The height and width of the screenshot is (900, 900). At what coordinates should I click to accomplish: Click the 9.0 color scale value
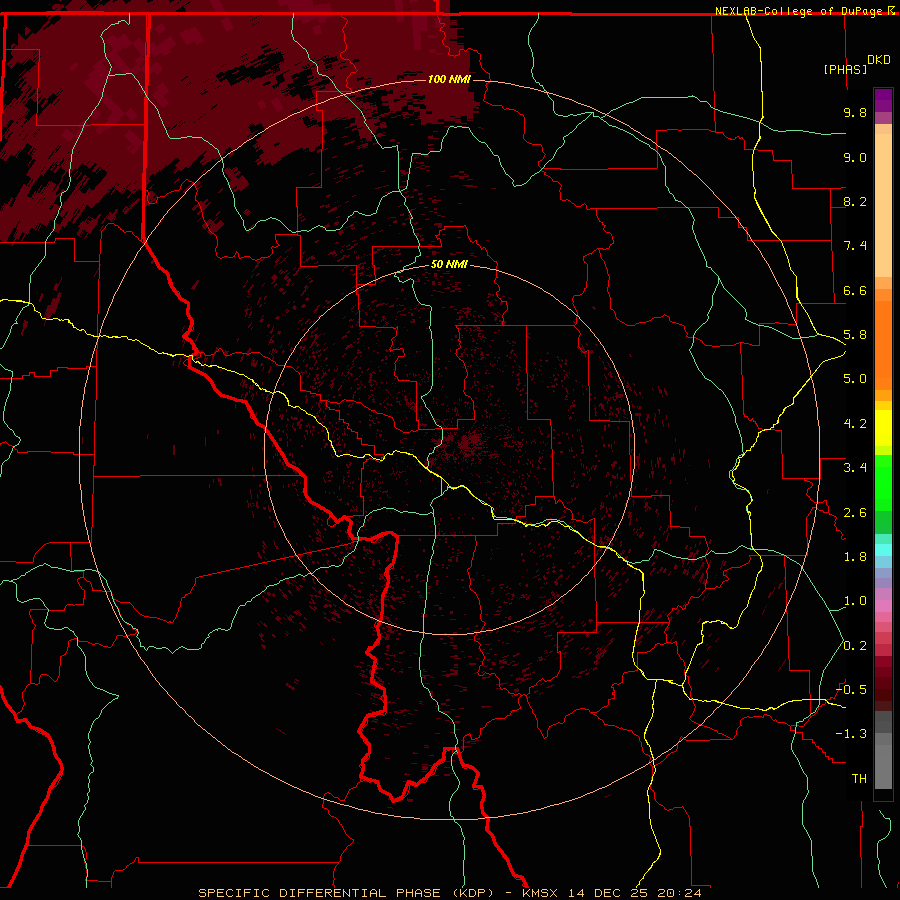855,157
